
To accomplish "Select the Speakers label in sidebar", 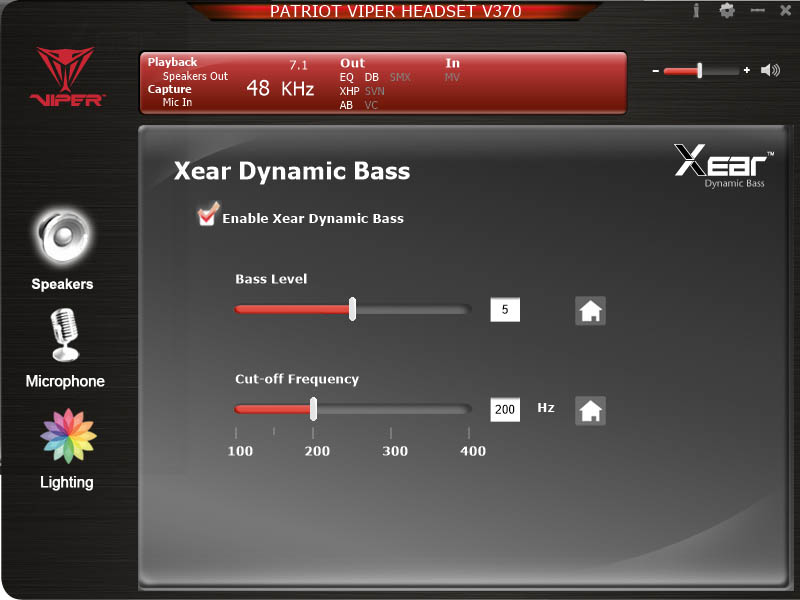I will [62, 284].
